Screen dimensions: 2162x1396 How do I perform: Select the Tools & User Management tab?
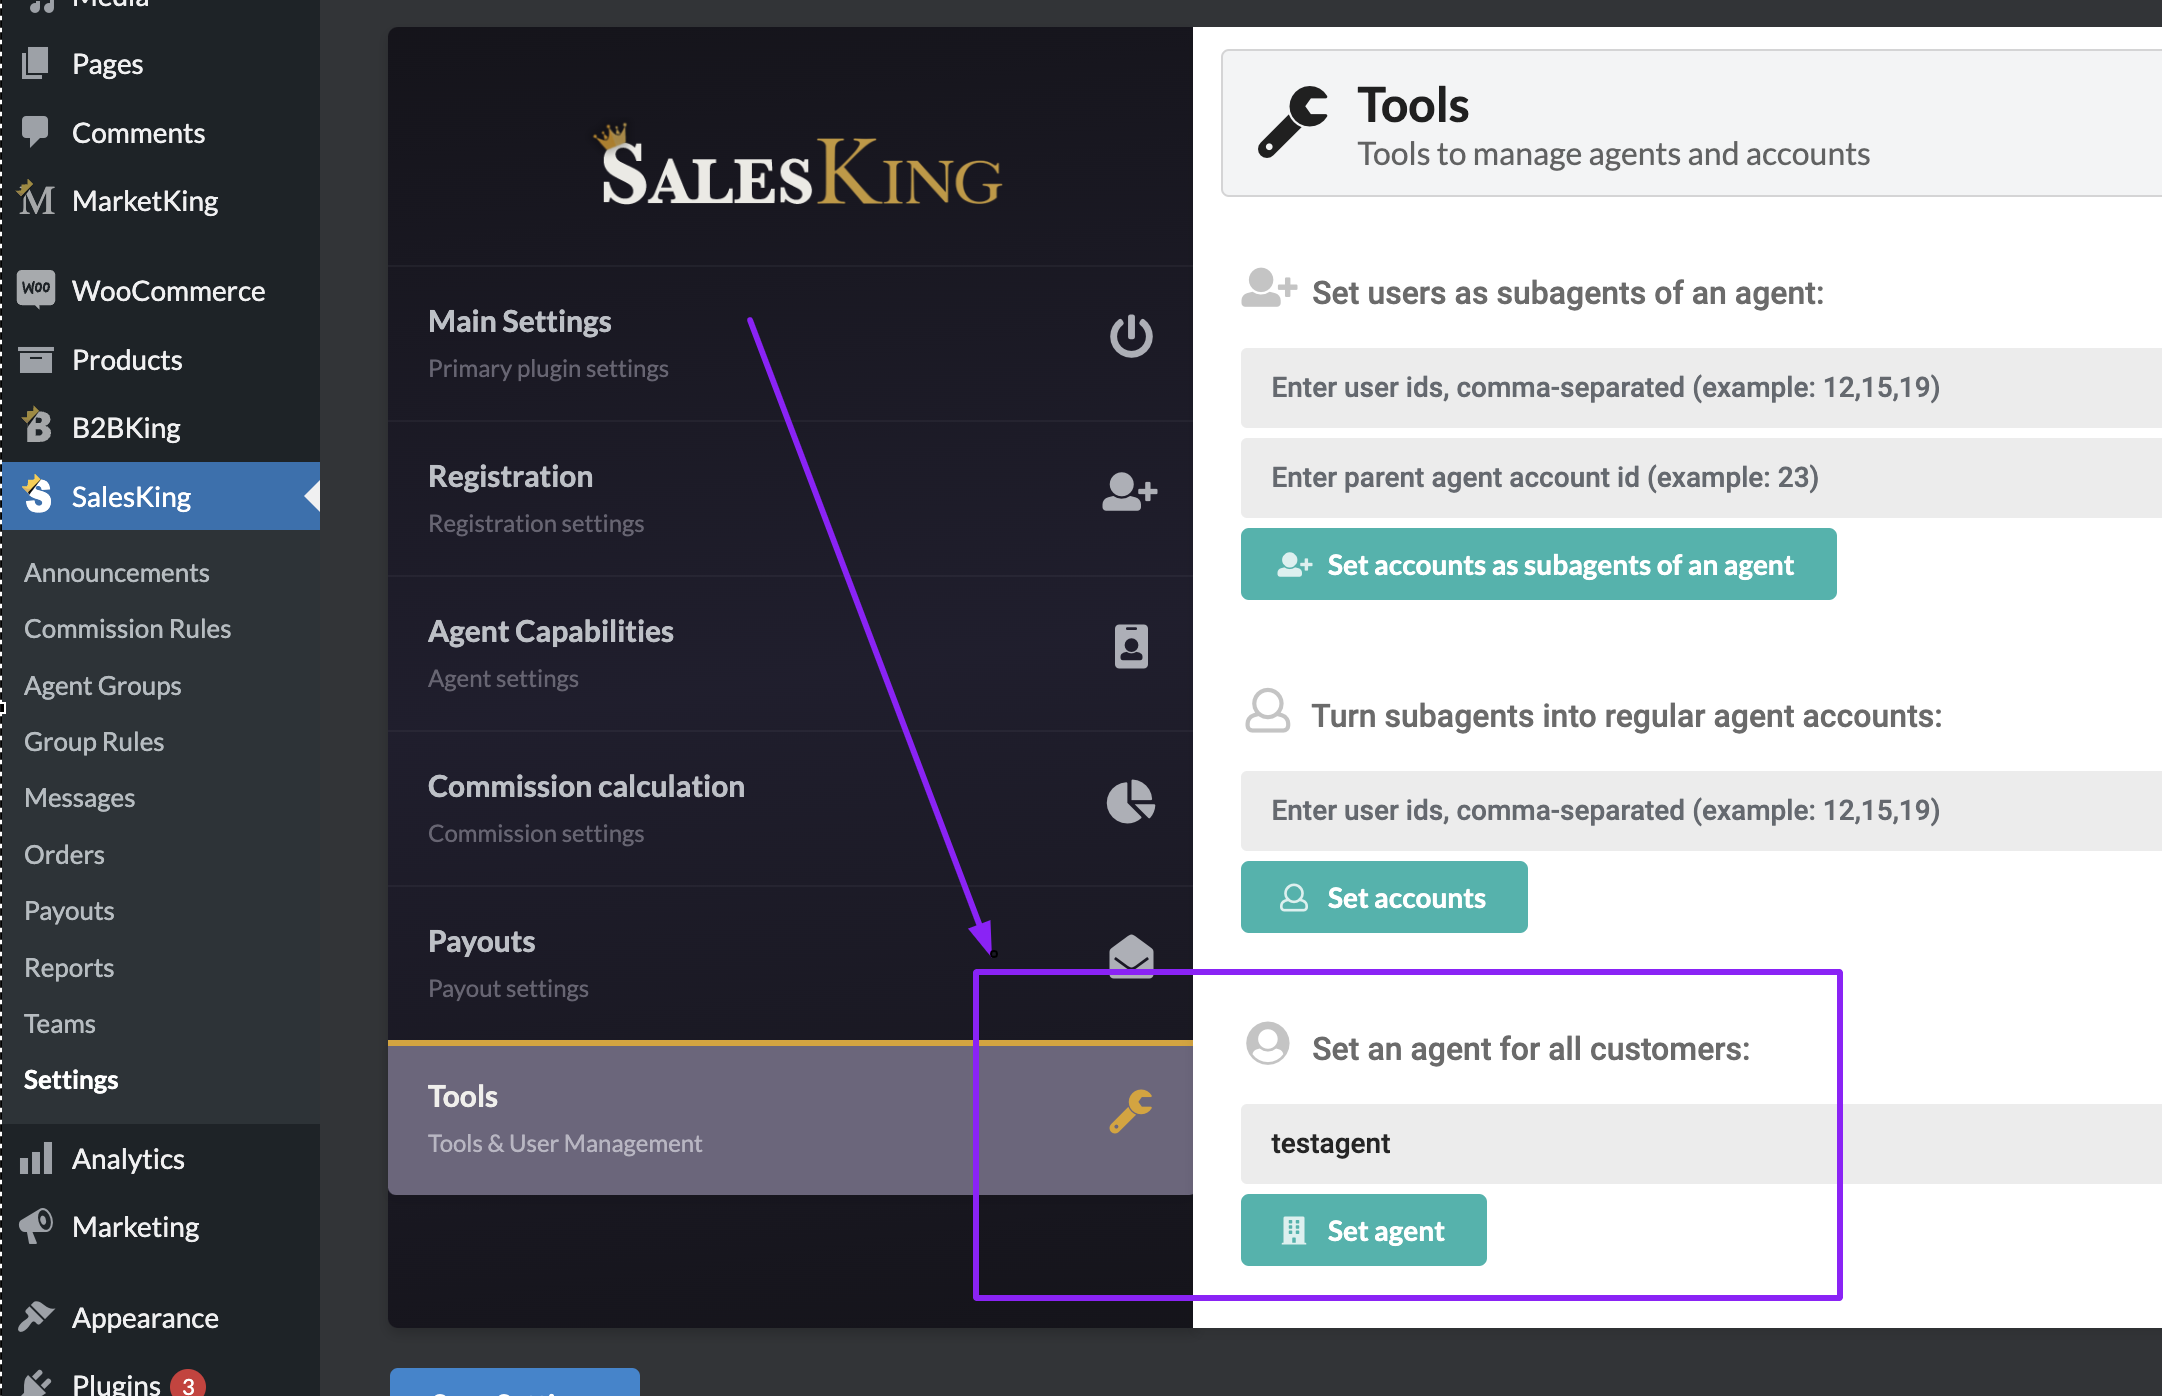click(790, 1118)
